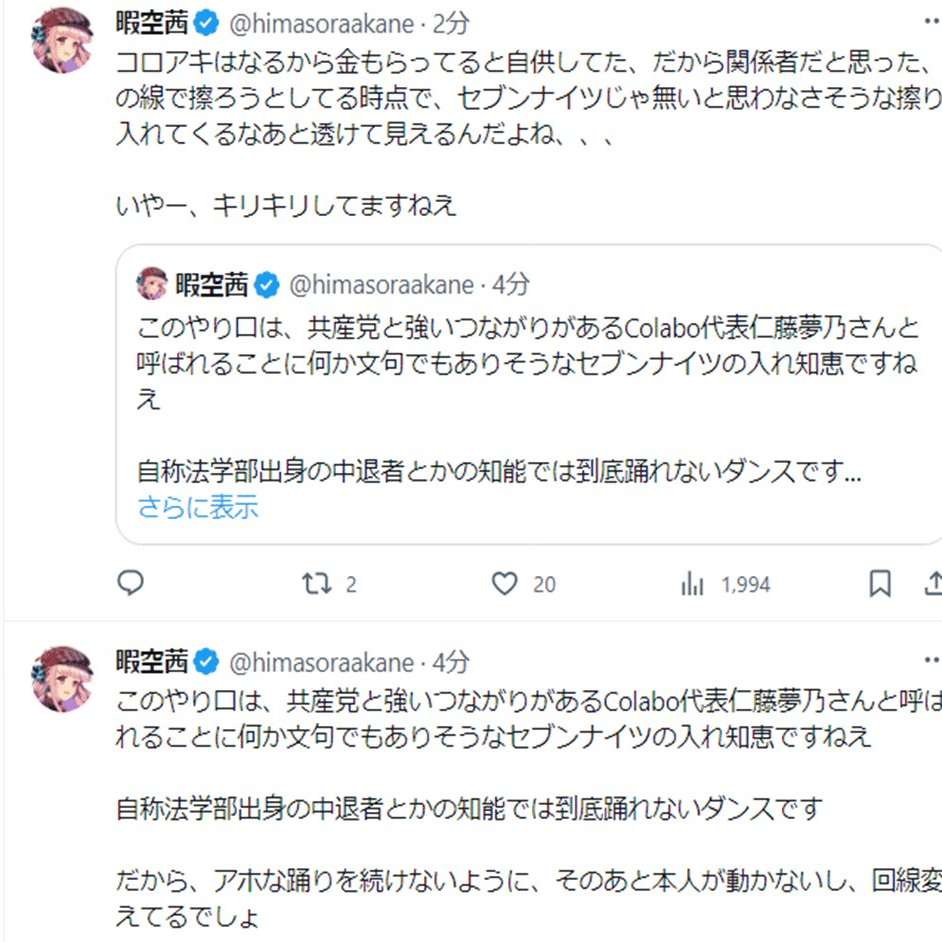Like the tweet with 20 likes

coord(505,584)
